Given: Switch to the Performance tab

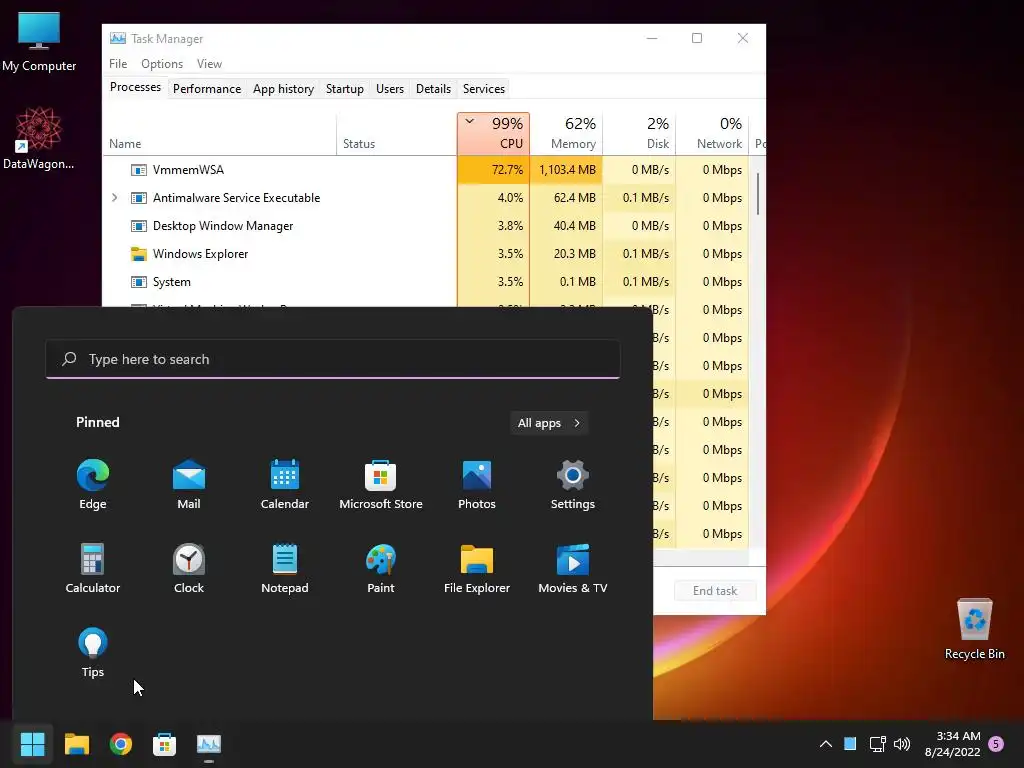Looking at the screenshot, I should click(207, 89).
